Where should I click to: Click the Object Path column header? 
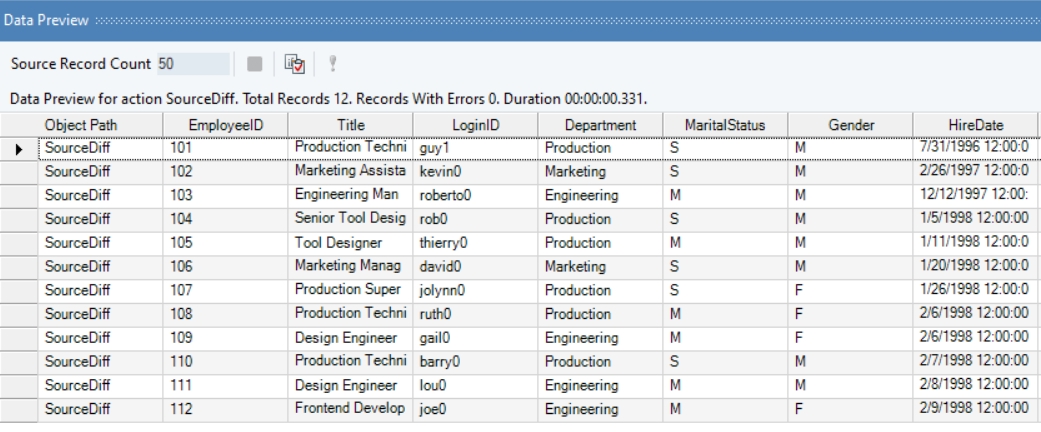pos(100,125)
